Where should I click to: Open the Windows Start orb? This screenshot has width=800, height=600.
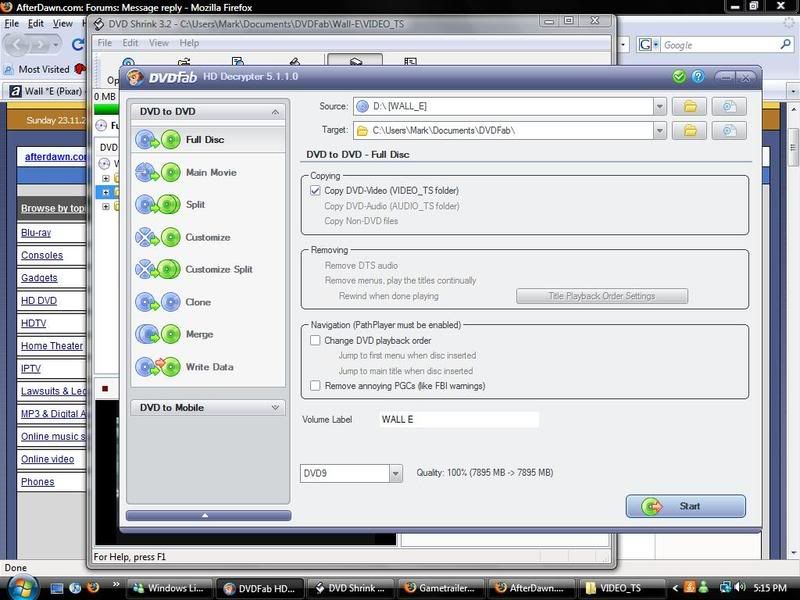click(x=23, y=588)
